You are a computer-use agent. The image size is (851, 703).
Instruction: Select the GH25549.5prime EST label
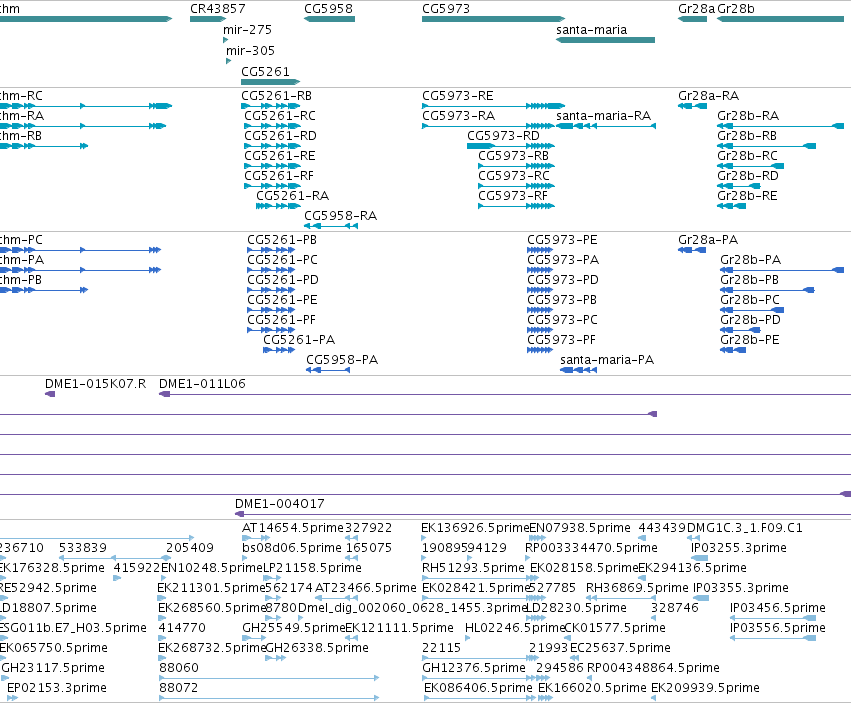click(x=294, y=628)
